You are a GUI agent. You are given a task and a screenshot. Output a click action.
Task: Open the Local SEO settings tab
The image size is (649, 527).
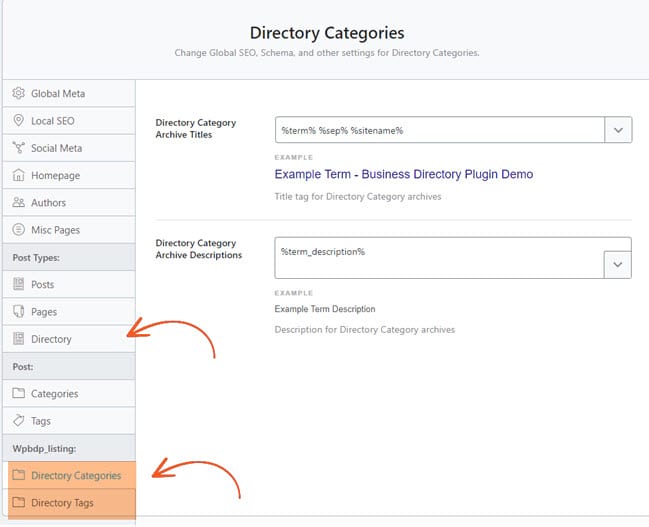coord(69,120)
